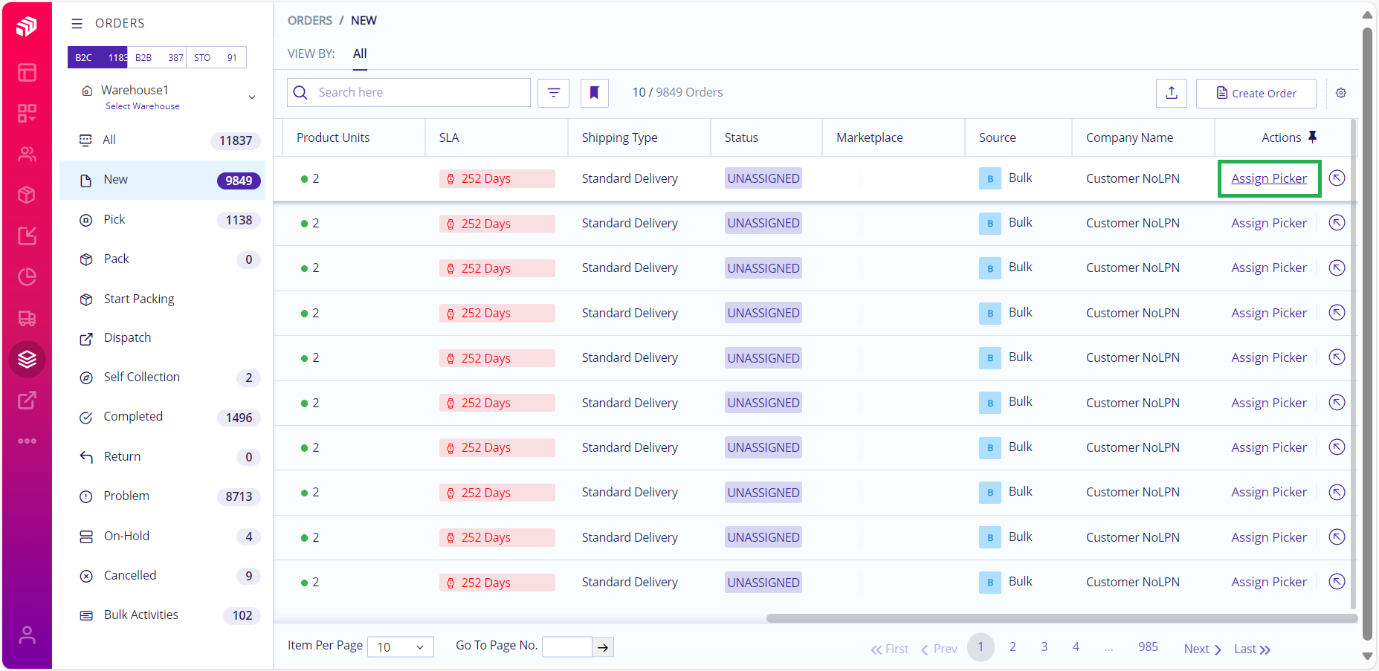1379x671 pixels.
Task: Open the delivery truck icon in left rail
Action: pyautogui.click(x=27, y=318)
